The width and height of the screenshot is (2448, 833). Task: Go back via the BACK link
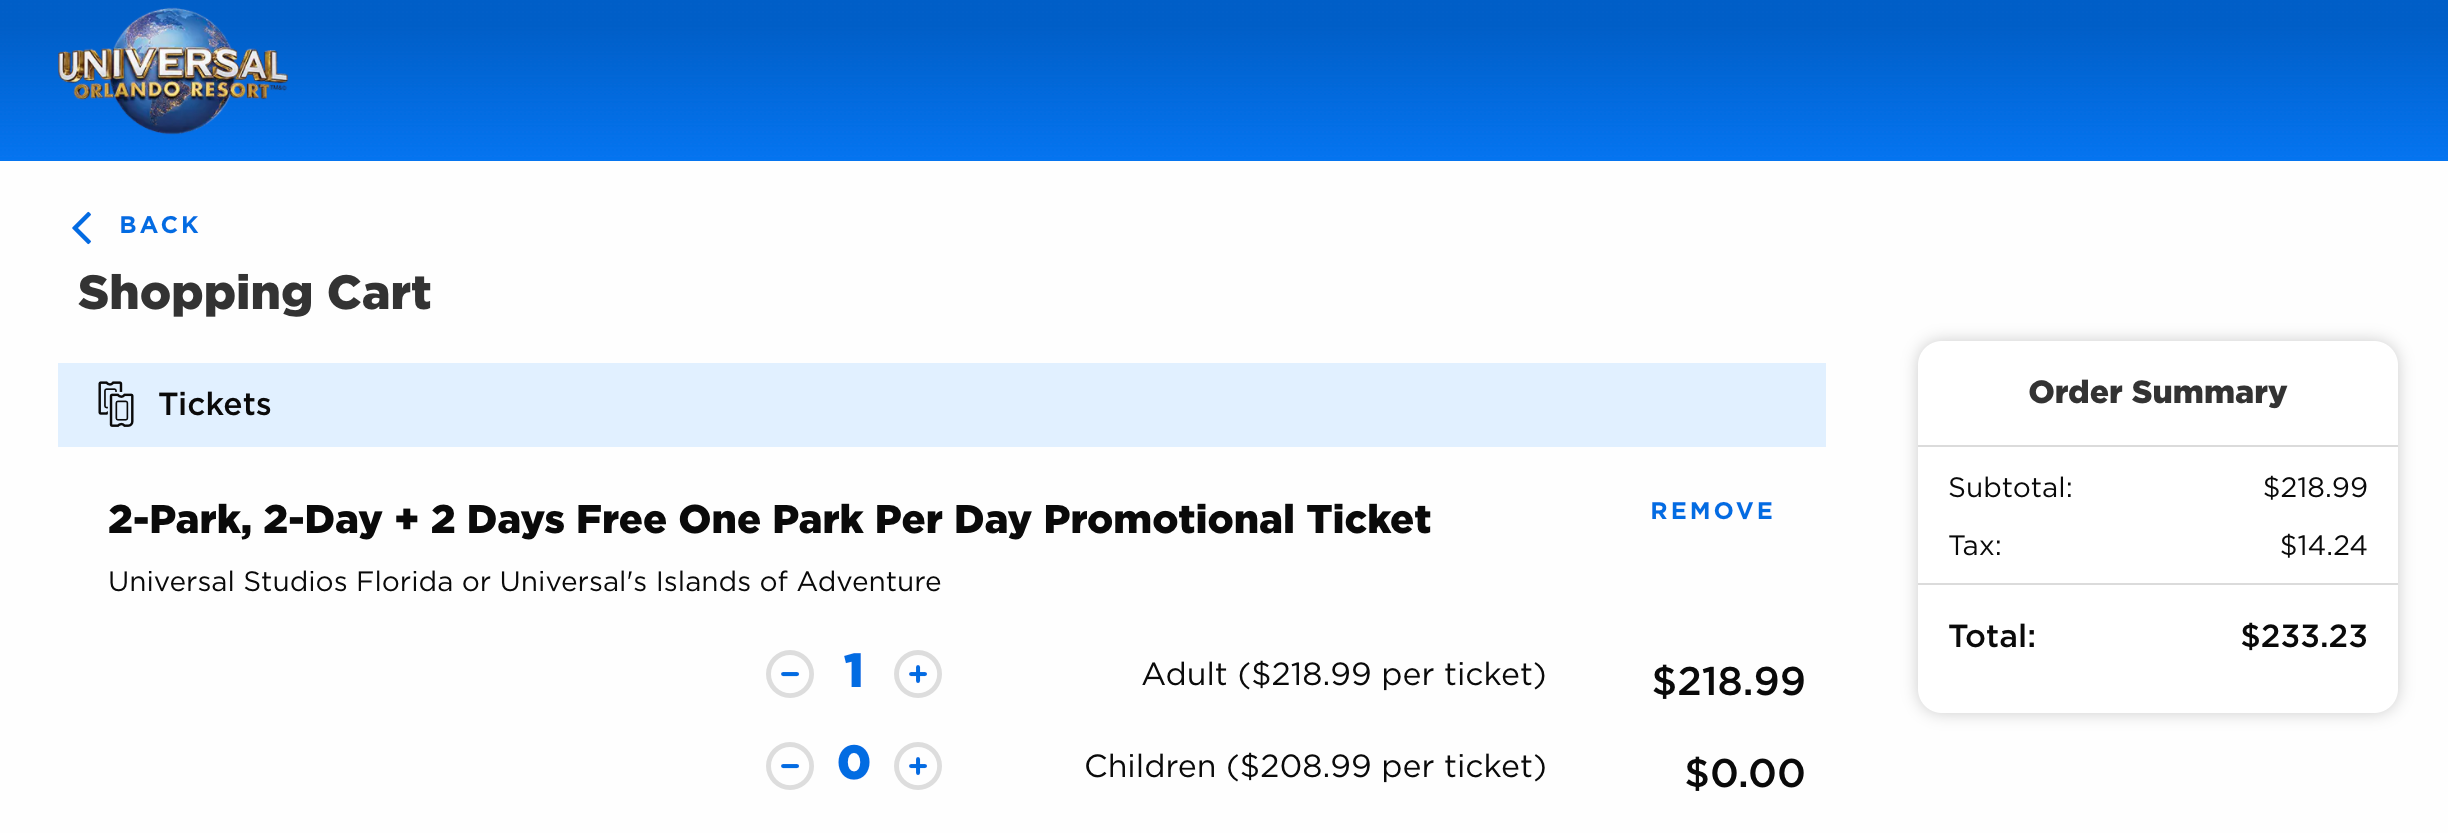point(159,225)
